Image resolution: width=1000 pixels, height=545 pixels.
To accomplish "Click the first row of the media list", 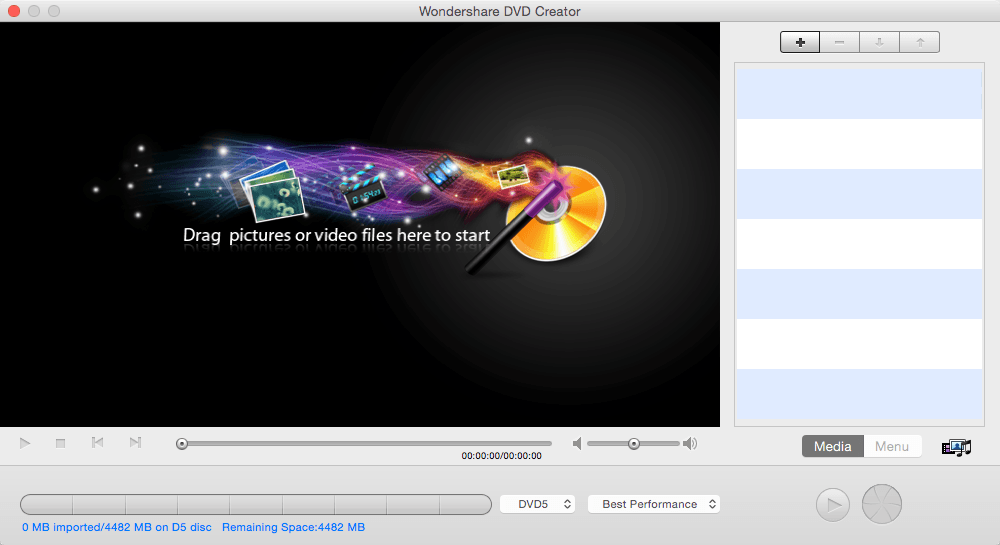I will pos(859,94).
